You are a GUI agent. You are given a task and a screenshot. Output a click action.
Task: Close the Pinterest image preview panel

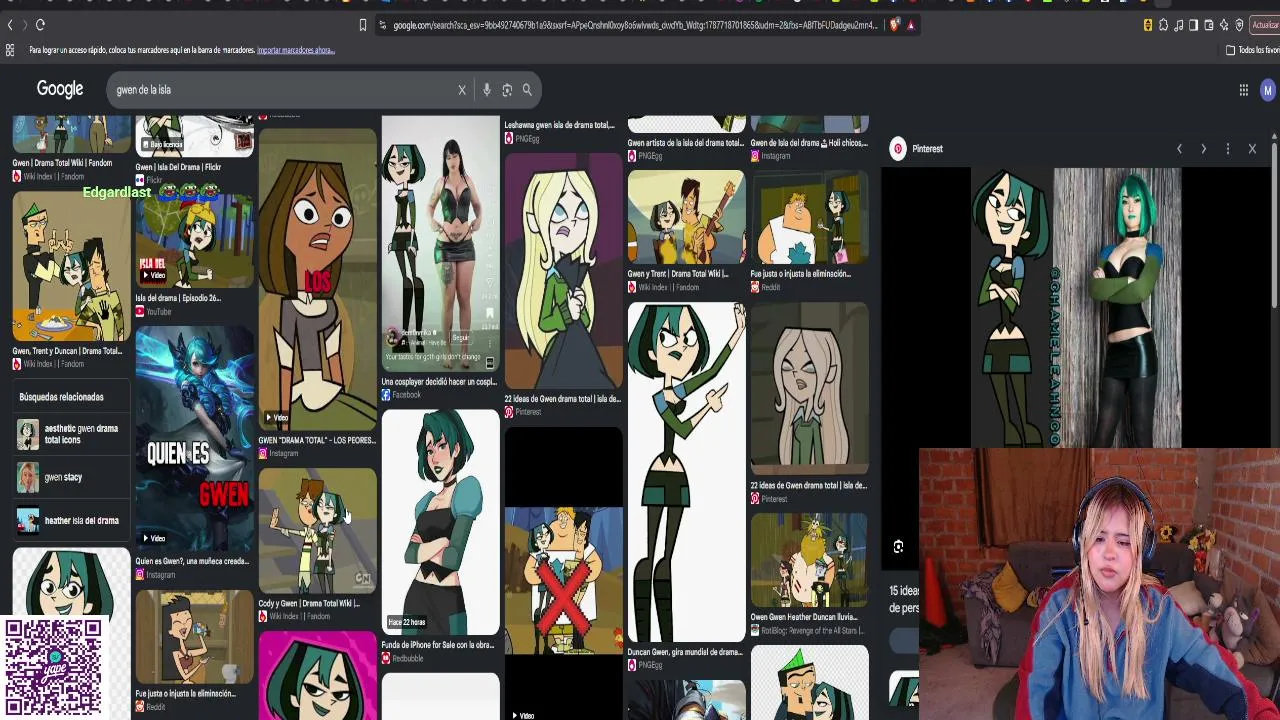(x=1252, y=149)
